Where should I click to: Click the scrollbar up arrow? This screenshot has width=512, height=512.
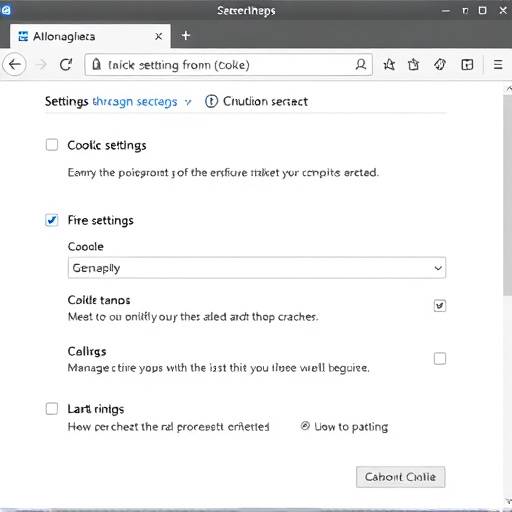pyautogui.click(x=509, y=88)
